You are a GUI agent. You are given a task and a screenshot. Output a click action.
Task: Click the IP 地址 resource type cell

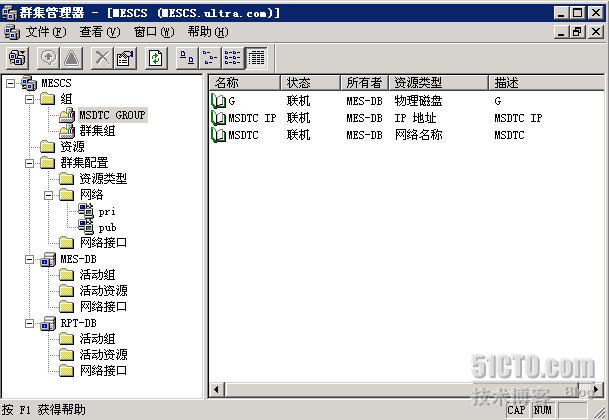tap(416, 118)
